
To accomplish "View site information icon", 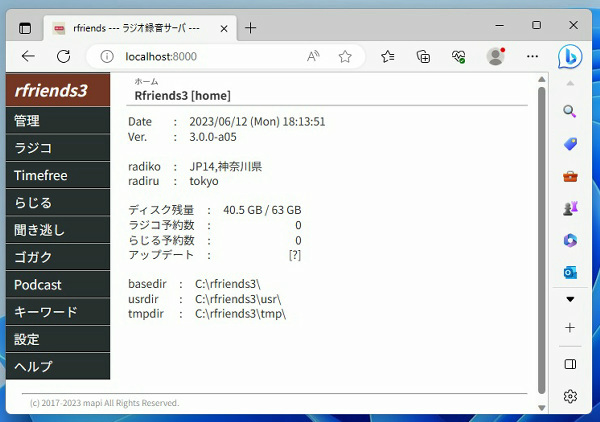I will tap(107, 57).
